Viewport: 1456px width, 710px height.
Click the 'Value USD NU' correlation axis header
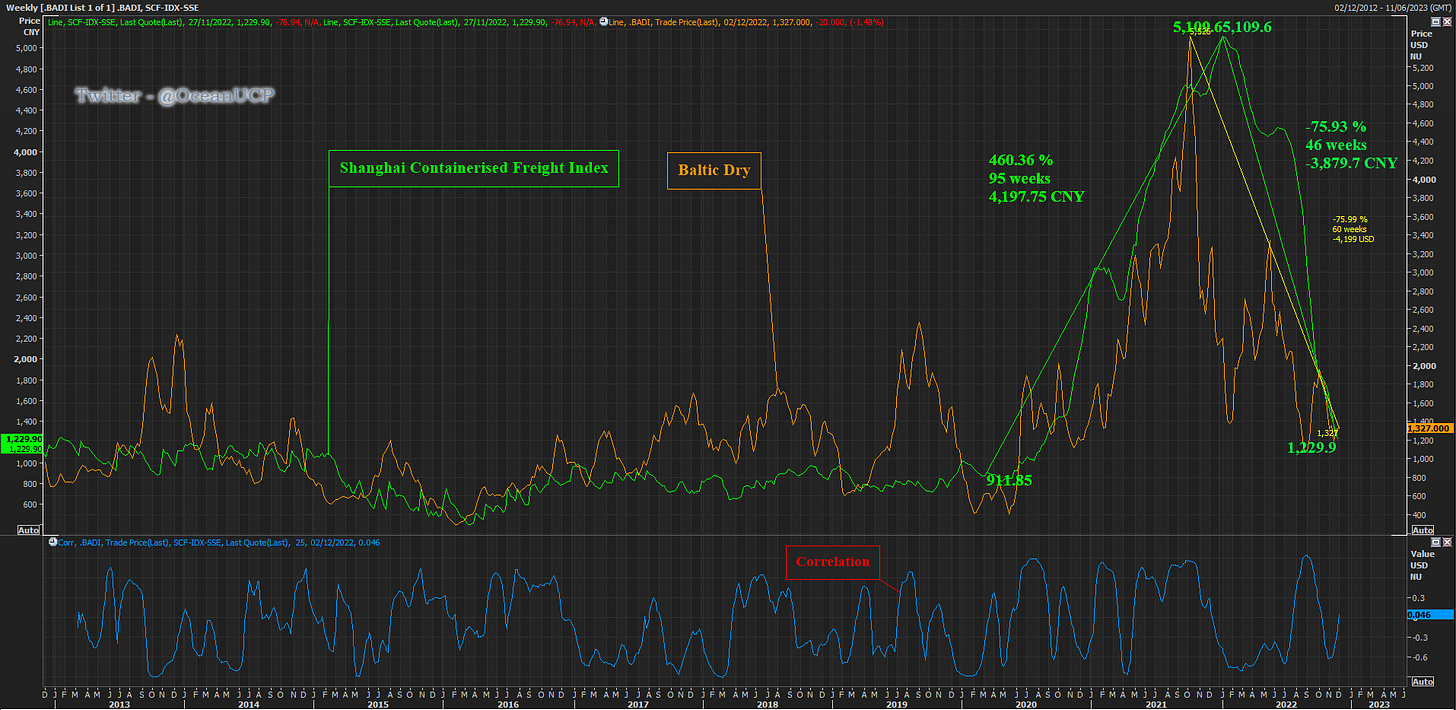point(1421,566)
